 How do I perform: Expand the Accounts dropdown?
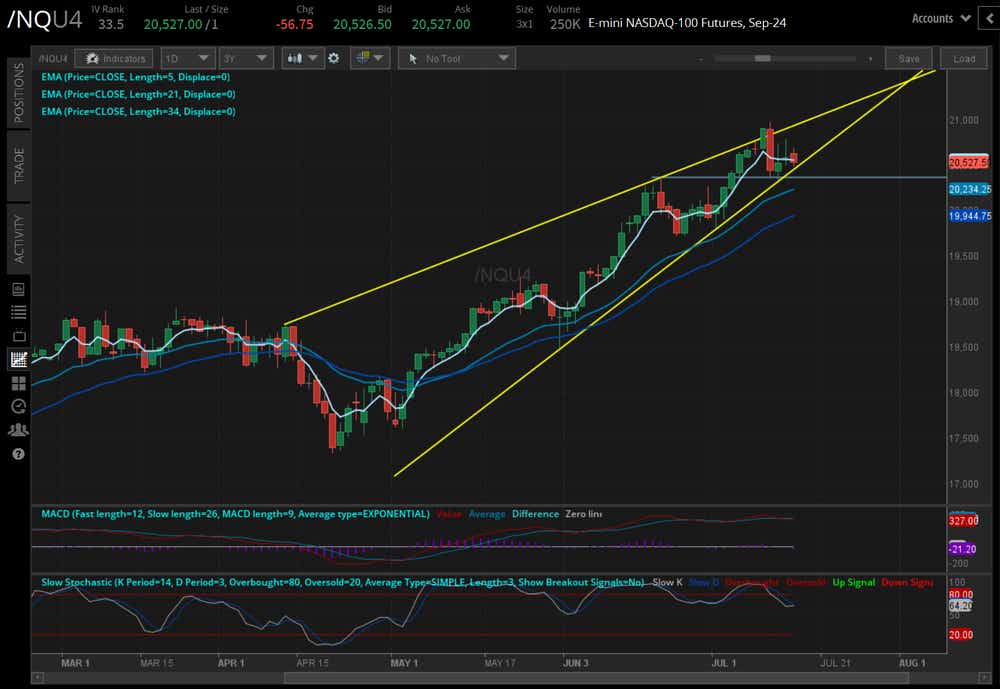pos(938,17)
